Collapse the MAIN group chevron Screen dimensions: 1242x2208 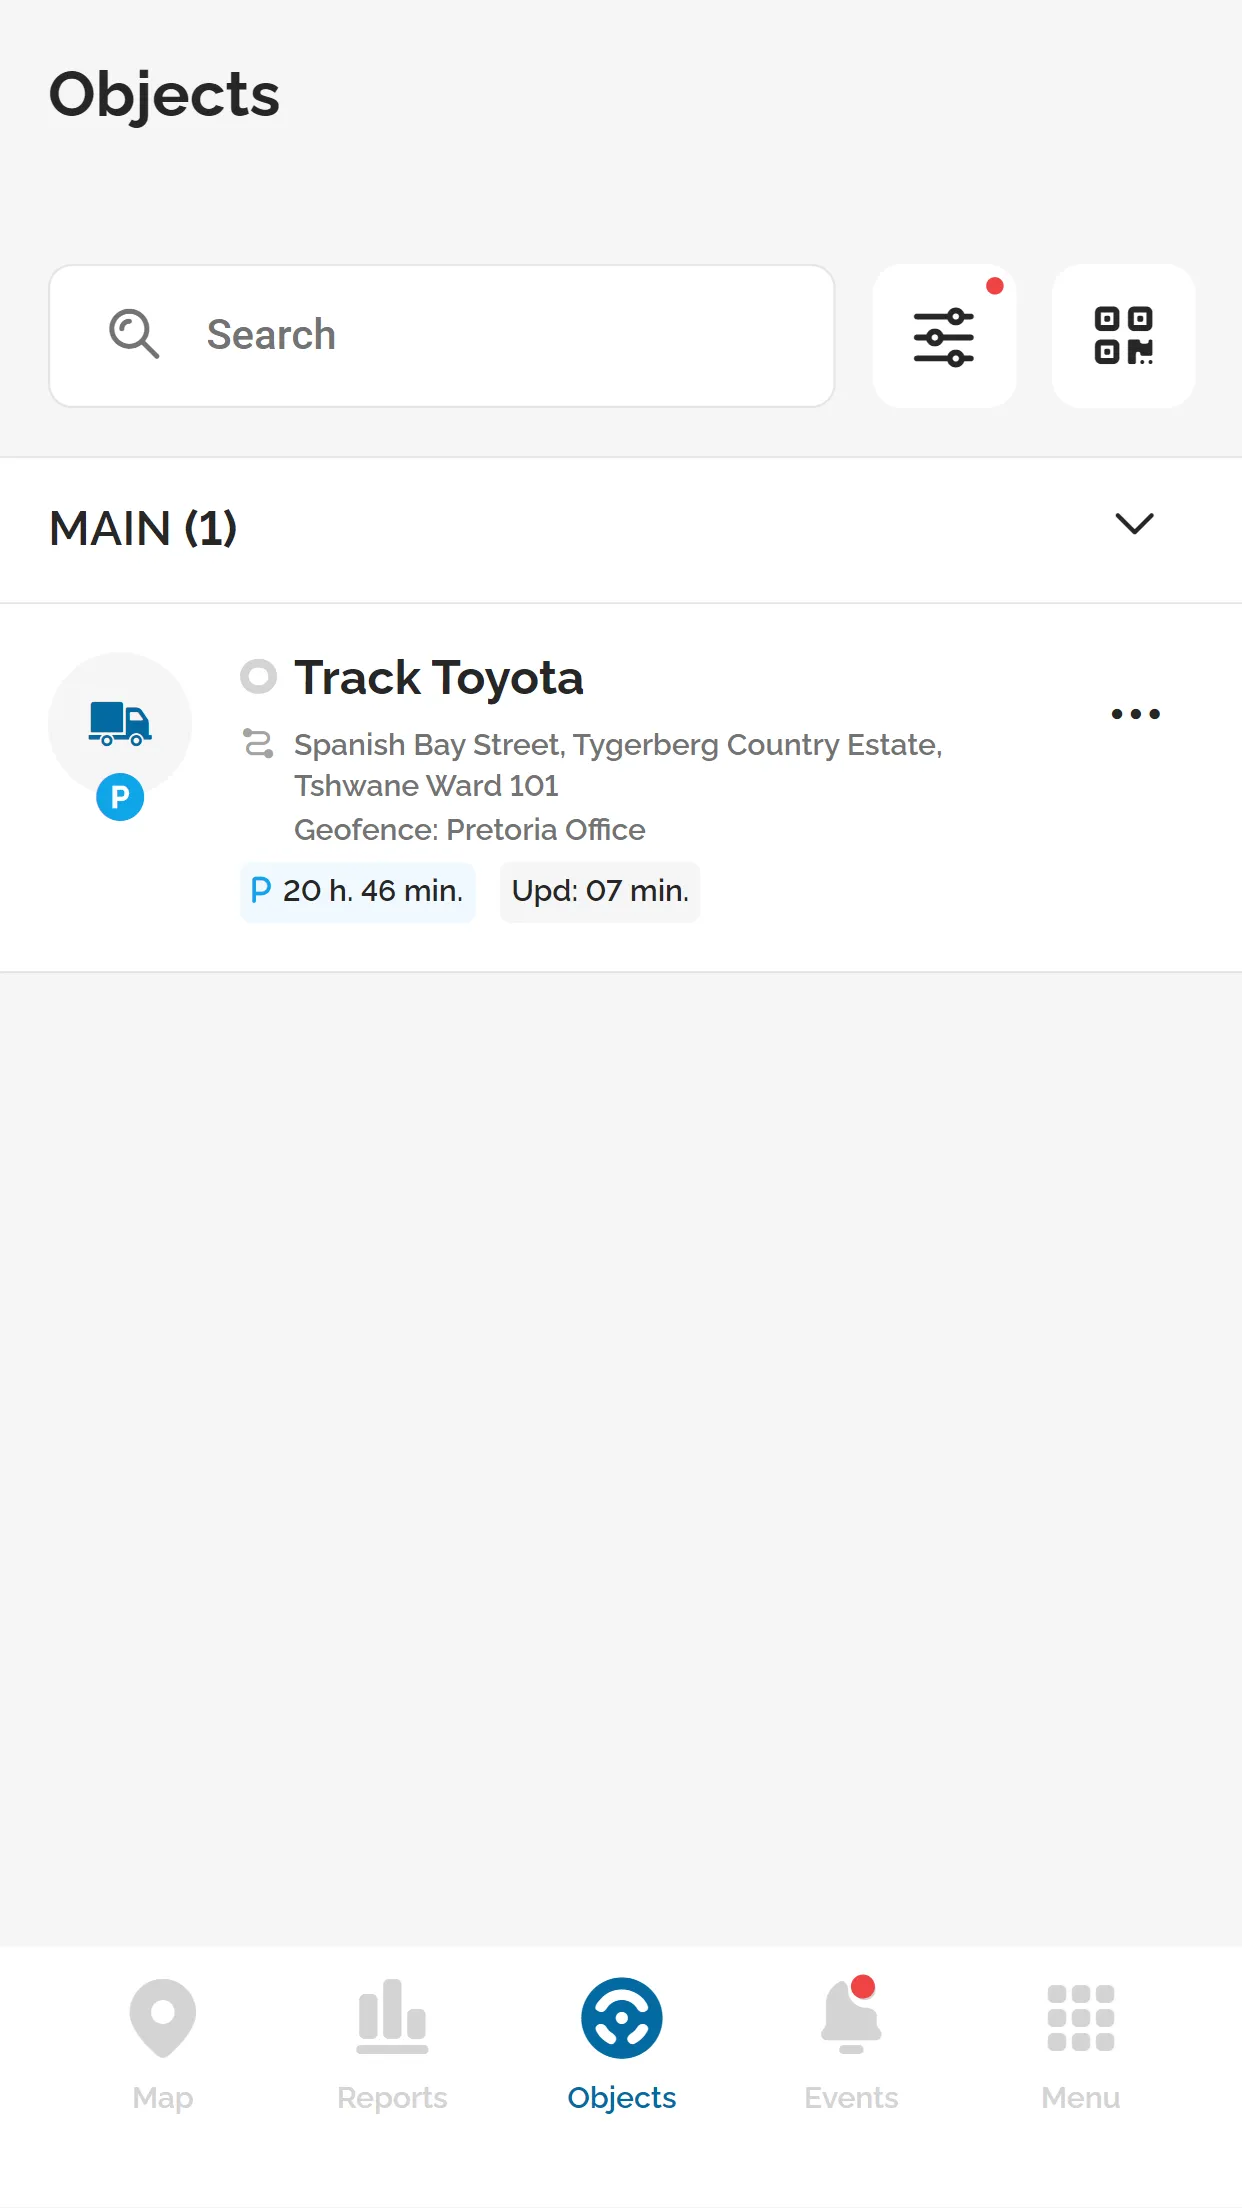1134,526
